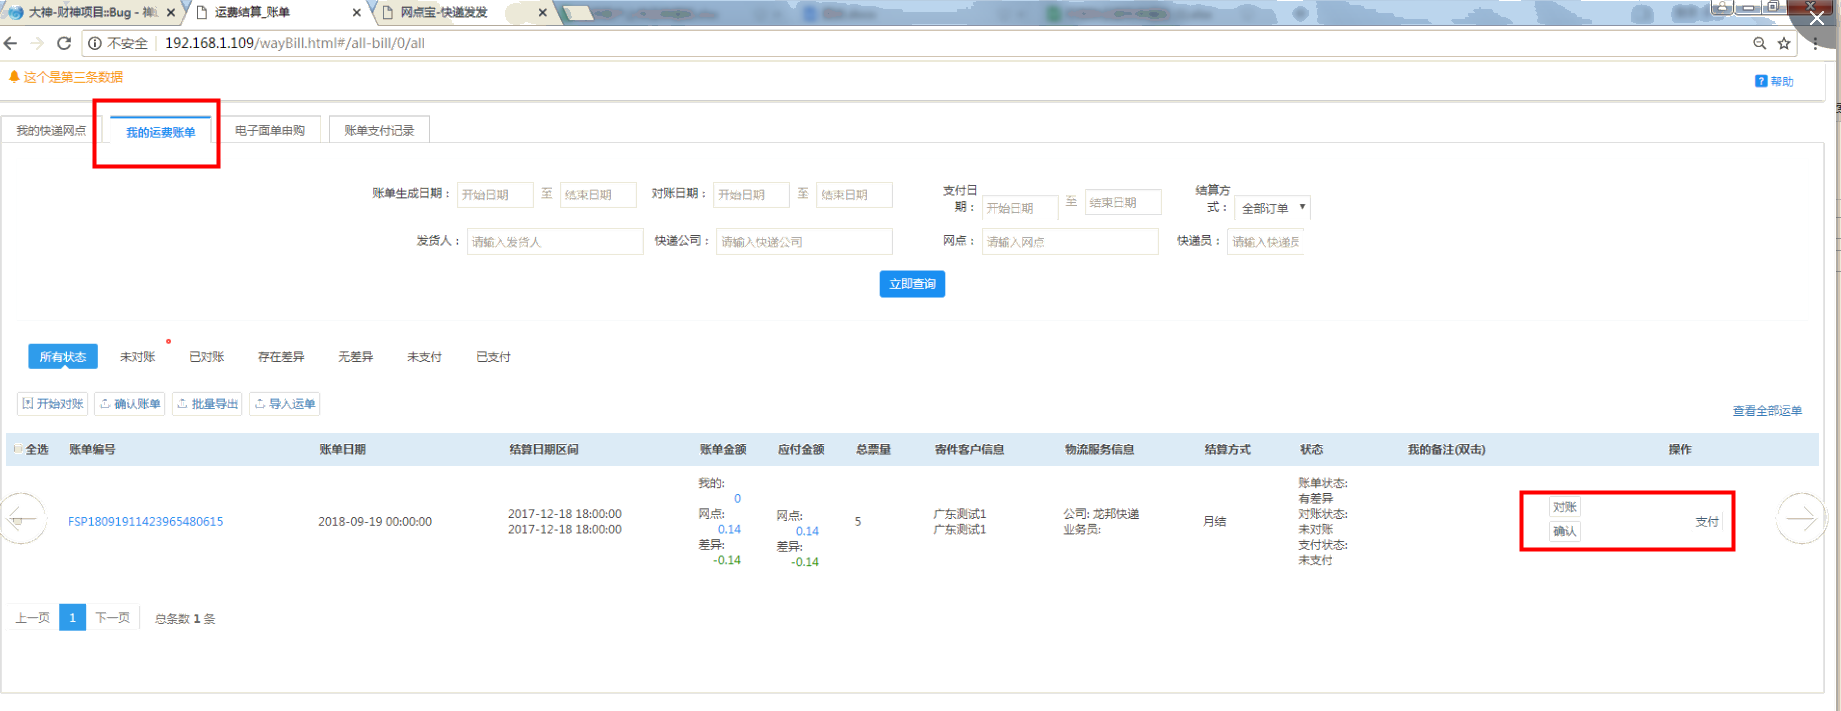Screen dimensions: 1841x711
Task: Tick the 全选 select-all checkbox
Action: click(x=18, y=449)
